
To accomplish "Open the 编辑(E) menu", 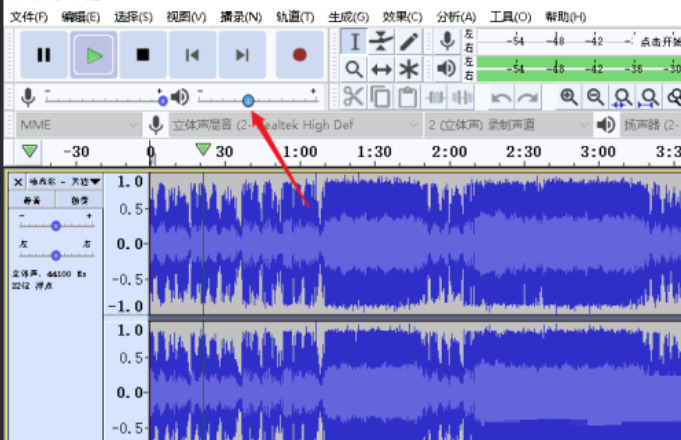I will (81, 17).
